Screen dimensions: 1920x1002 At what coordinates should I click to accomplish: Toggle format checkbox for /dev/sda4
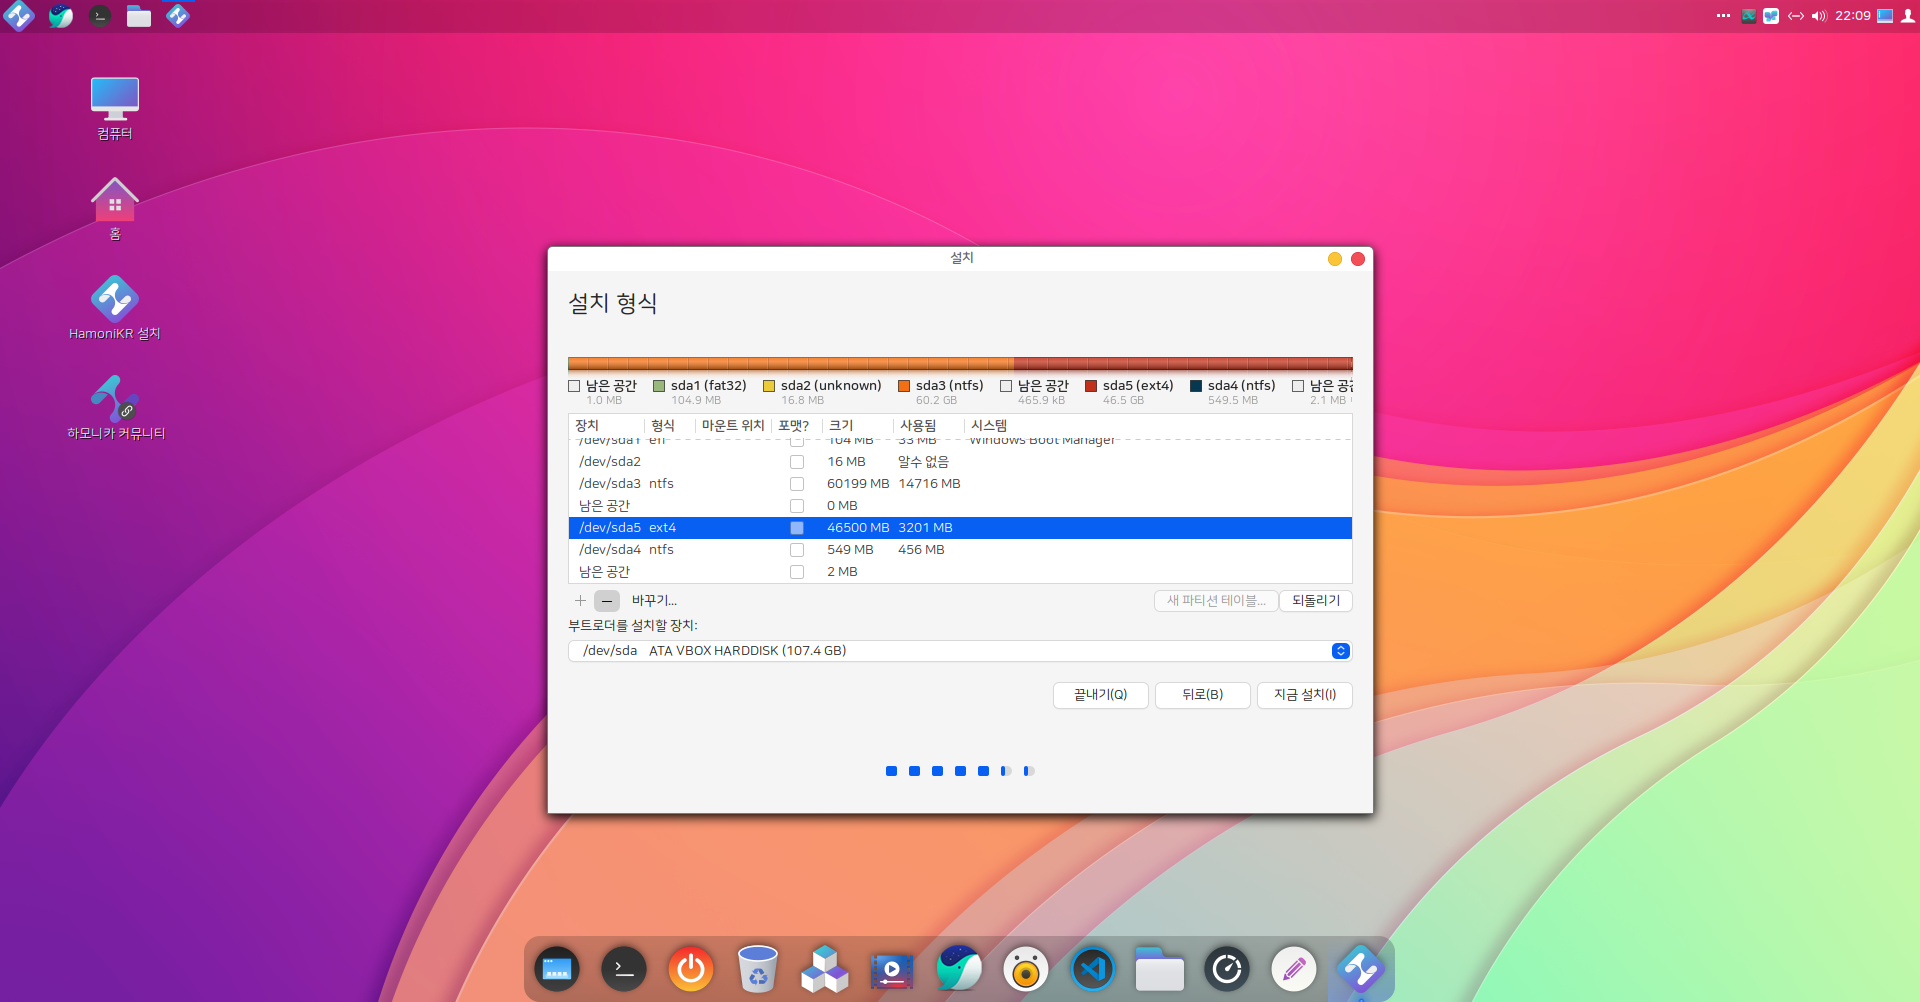tap(797, 550)
